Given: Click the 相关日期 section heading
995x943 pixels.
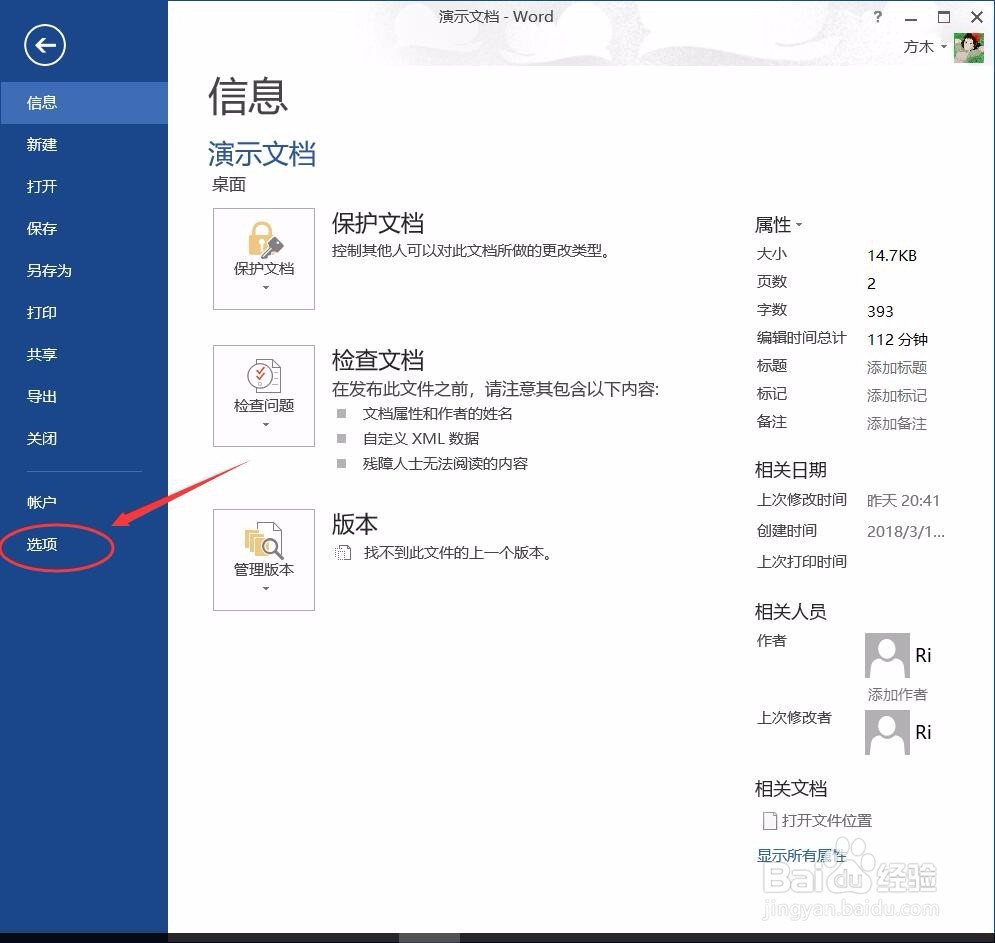Looking at the screenshot, I should click(791, 470).
